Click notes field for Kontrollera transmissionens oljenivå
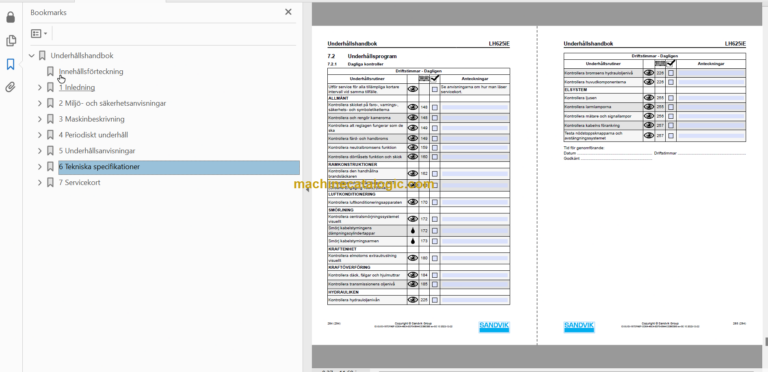The width and height of the screenshot is (768, 372). pyautogui.click(x=475, y=284)
